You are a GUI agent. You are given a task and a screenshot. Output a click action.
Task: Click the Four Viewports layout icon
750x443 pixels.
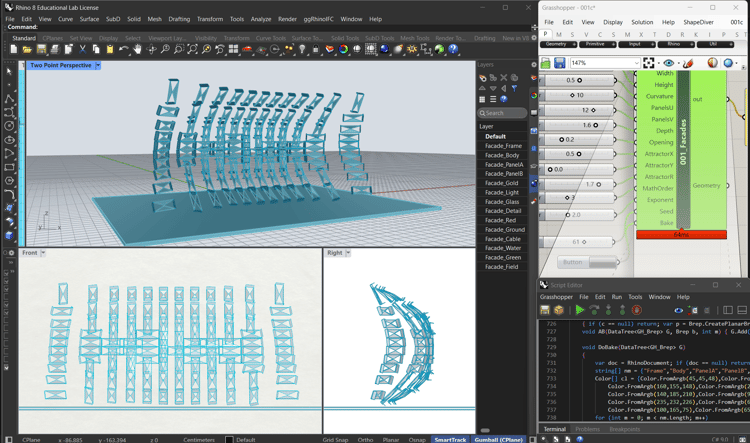click(233, 49)
